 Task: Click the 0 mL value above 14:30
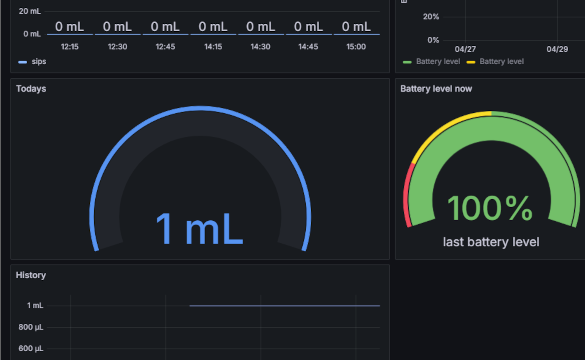[261, 26]
